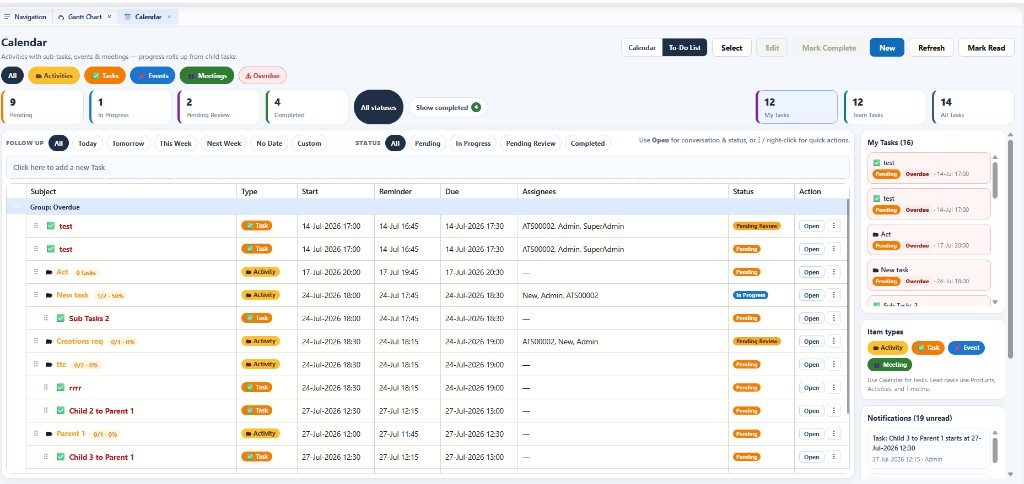This screenshot has width=1024, height=484.
Task: Filter by the green Meetings chip
Action: pos(207,76)
